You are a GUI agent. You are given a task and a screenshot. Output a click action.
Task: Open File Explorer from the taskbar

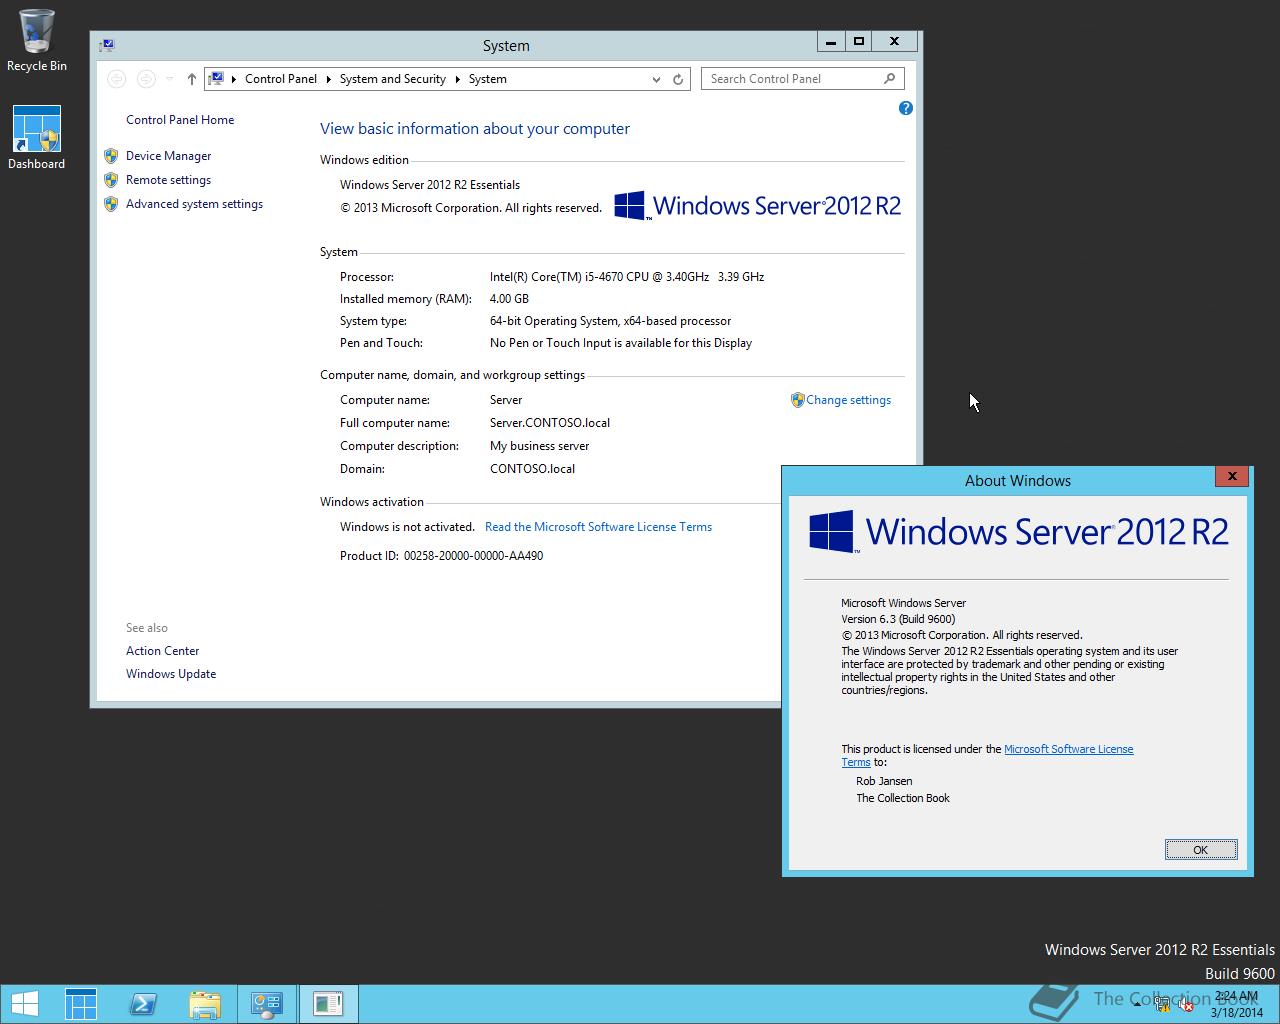(x=205, y=1004)
